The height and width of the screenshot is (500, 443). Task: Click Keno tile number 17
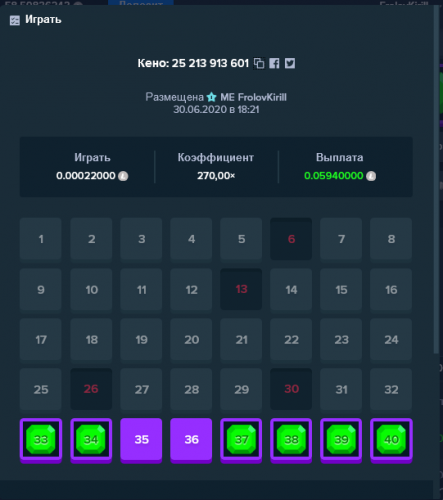tap(41, 339)
